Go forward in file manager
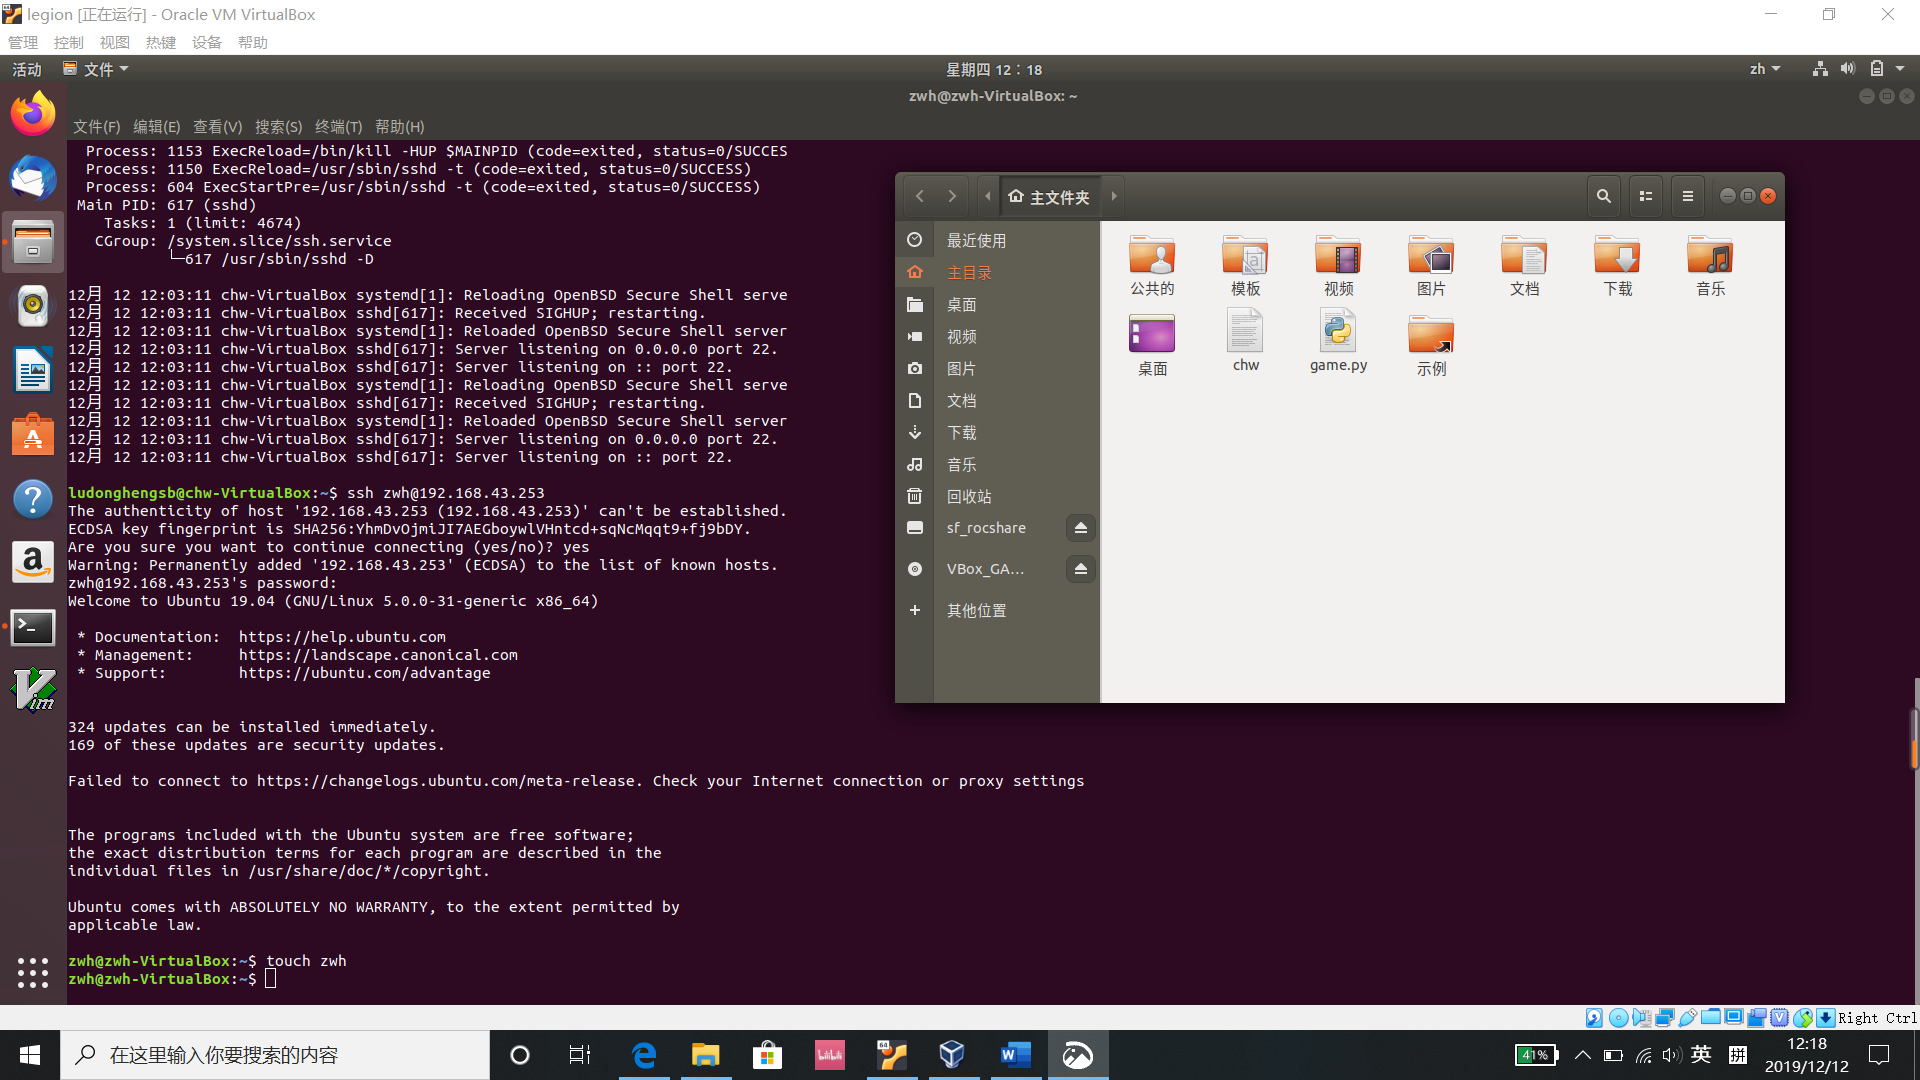Screen dimensions: 1920x1080 pos(951,196)
